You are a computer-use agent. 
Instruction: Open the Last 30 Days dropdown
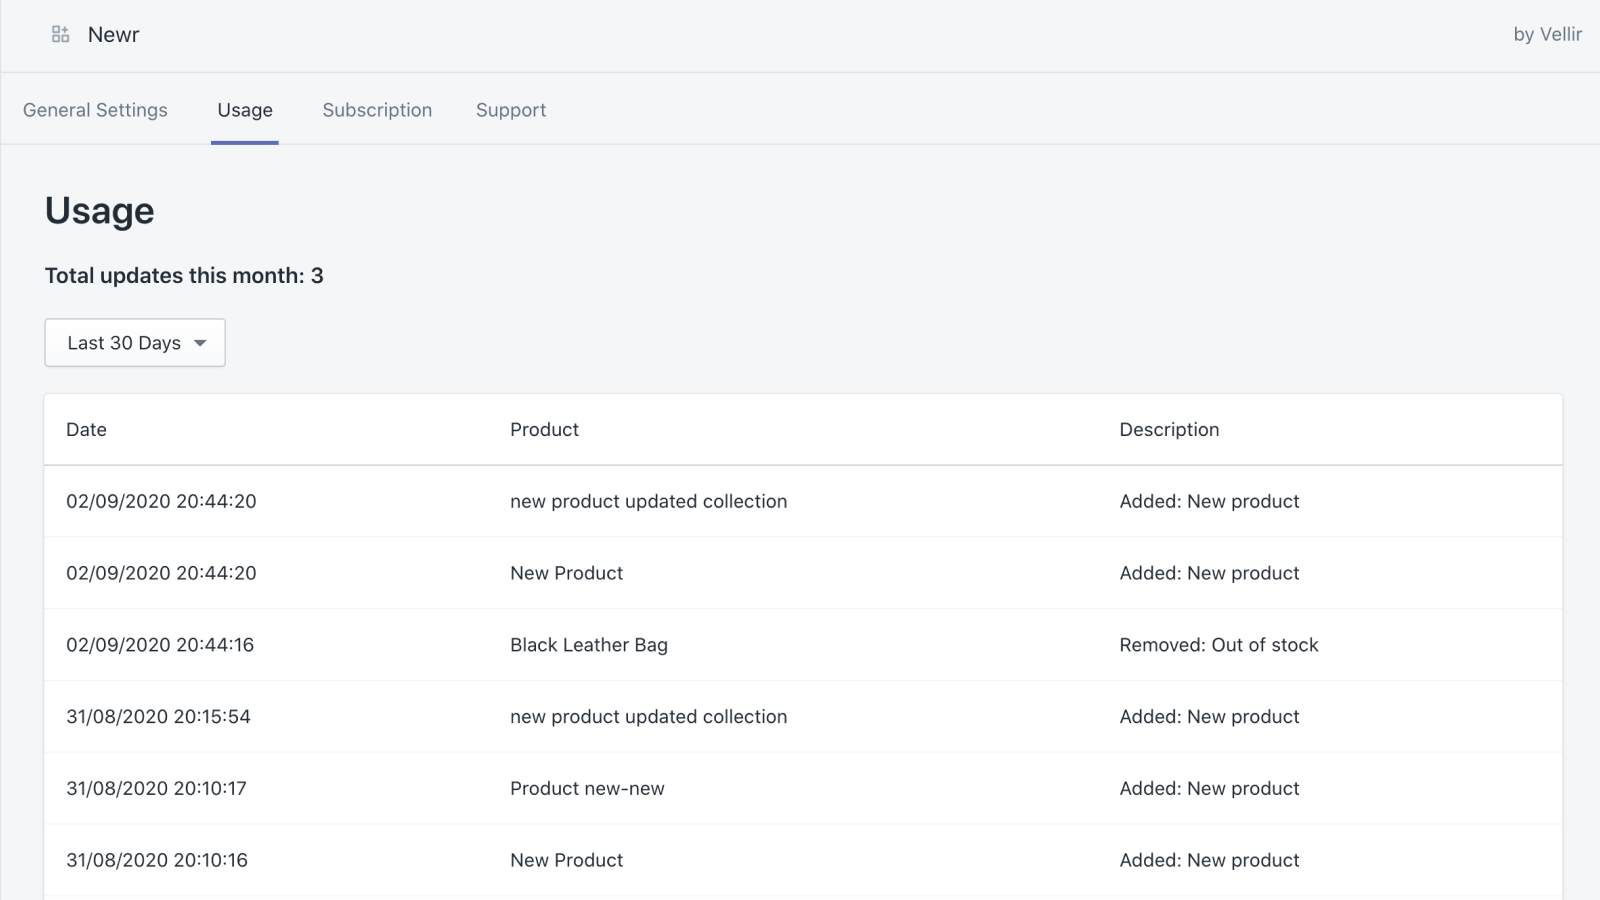[x=134, y=342]
